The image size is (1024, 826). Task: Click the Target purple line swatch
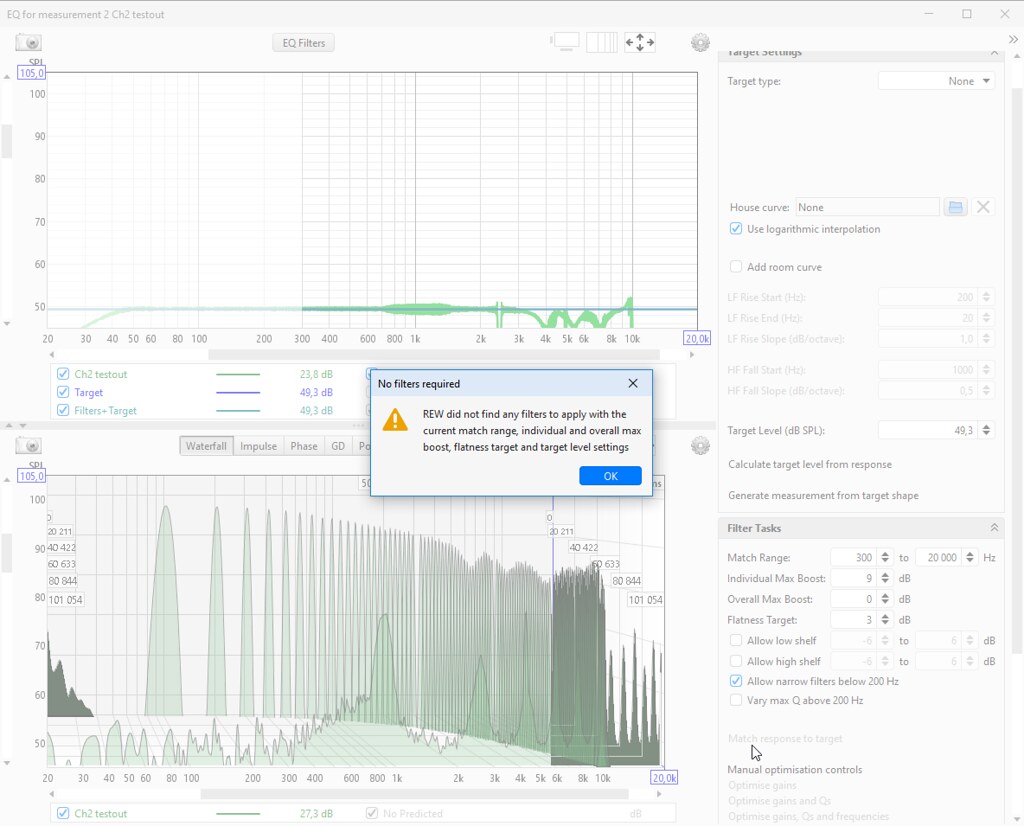point(238,392)
